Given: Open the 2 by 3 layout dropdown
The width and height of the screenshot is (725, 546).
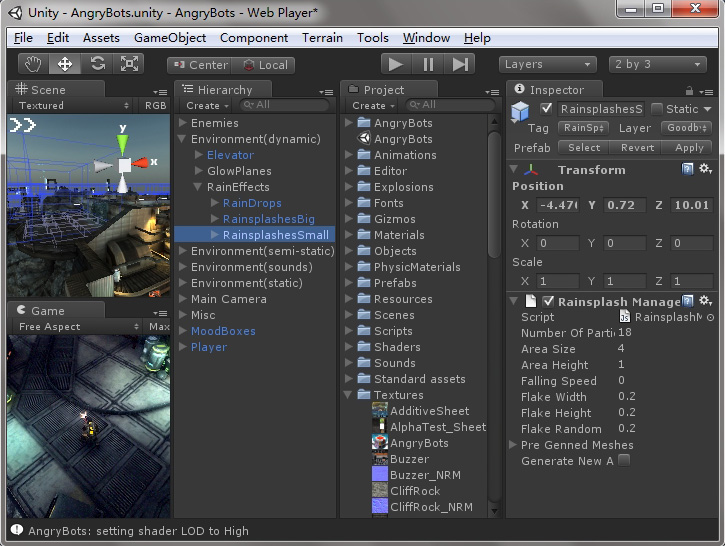Looking at the screenshot, I should (658, 64).
